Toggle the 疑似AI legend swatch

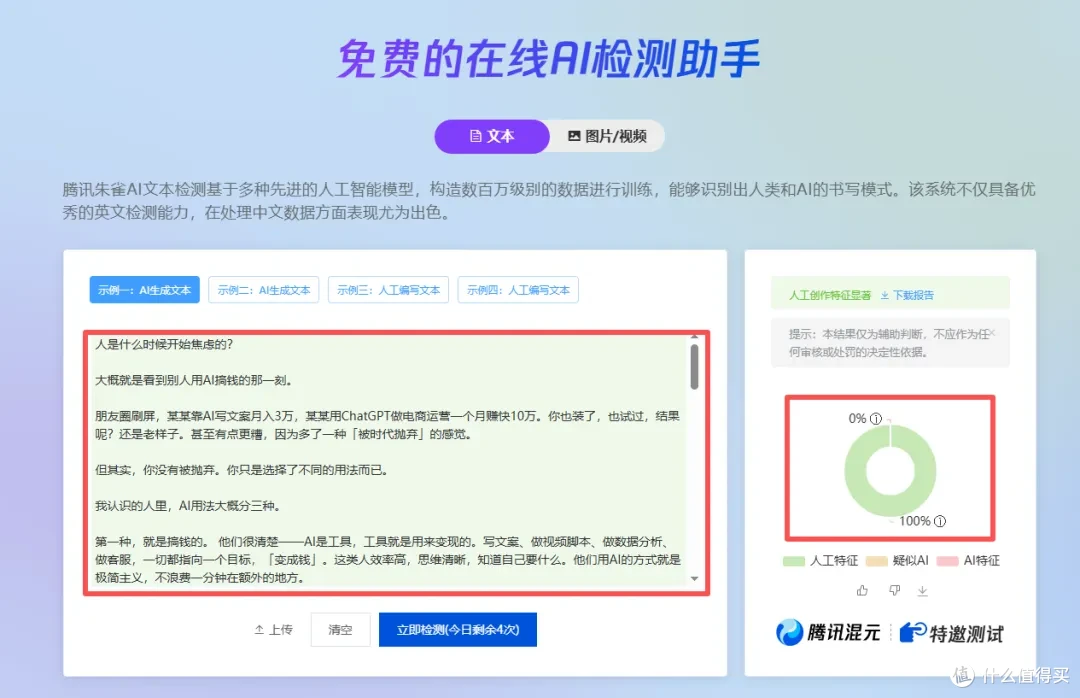click(x=876, y=561)
